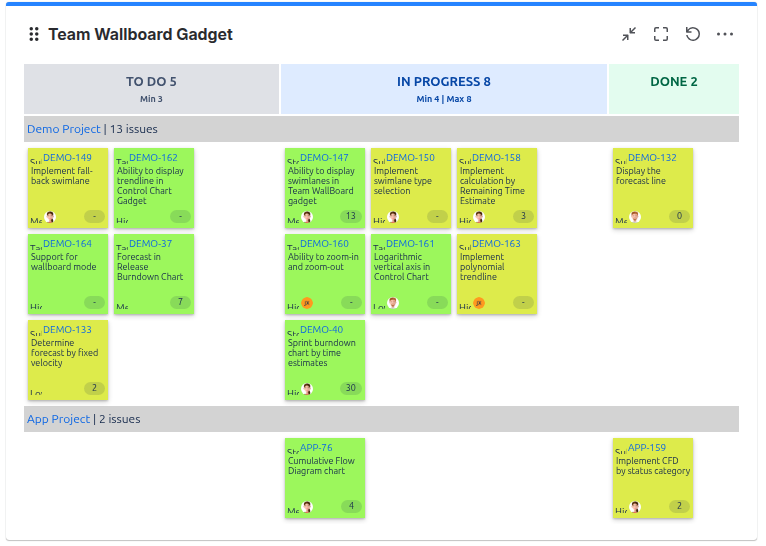Click estimate badge 13 on DEMO-147
The width and height of the screenshot is (766, 546).
pos(351,216)
